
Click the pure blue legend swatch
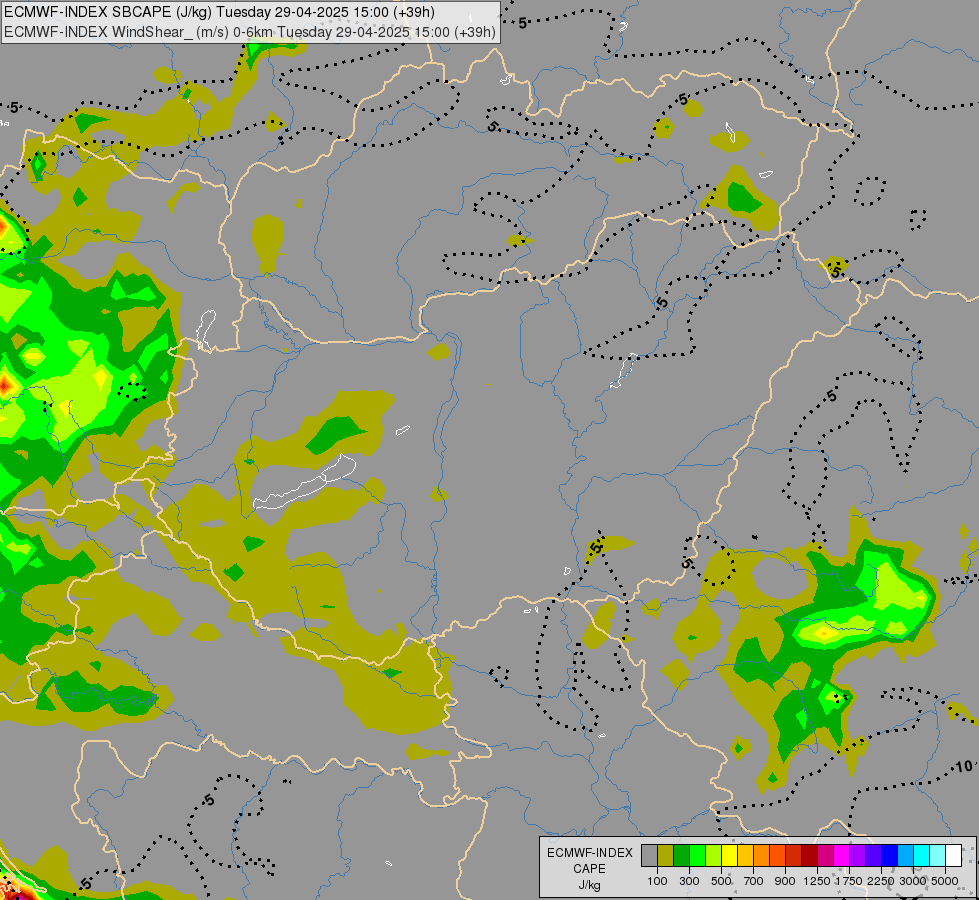pos(890,856)
